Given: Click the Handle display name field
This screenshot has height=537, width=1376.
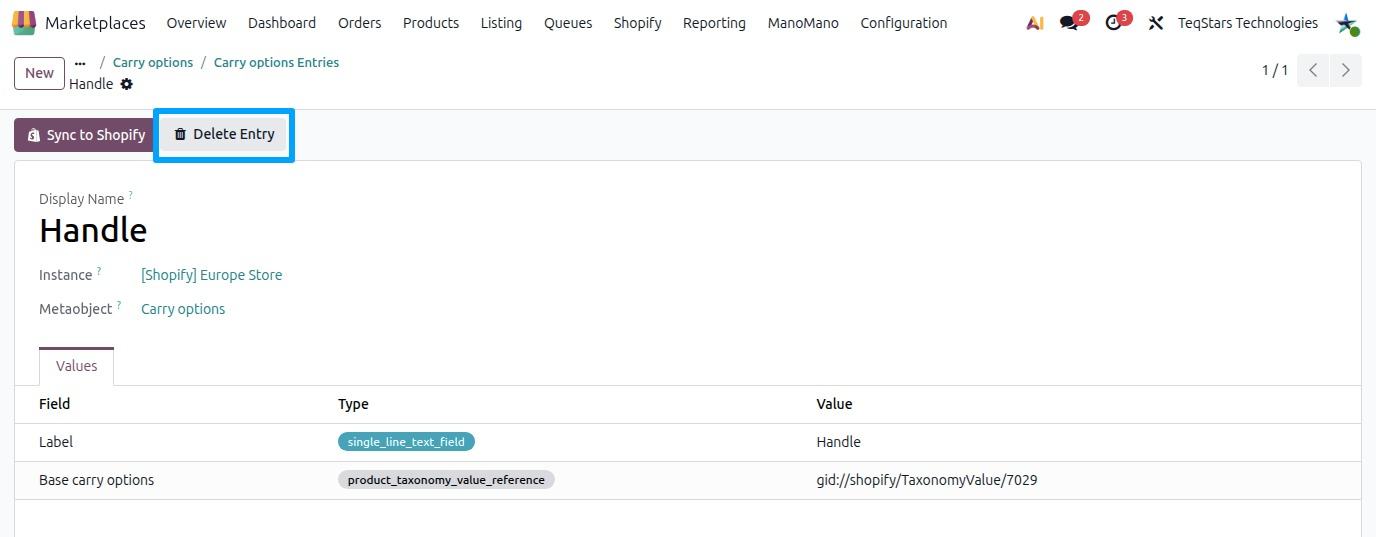Looking at the screenshot, I should 93,231.
